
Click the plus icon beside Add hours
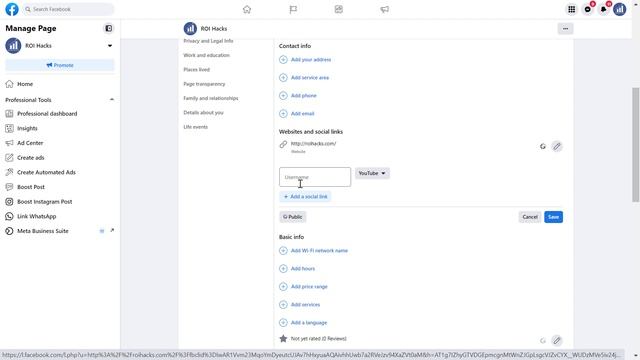pyautogui.click(x=283, y=269)
